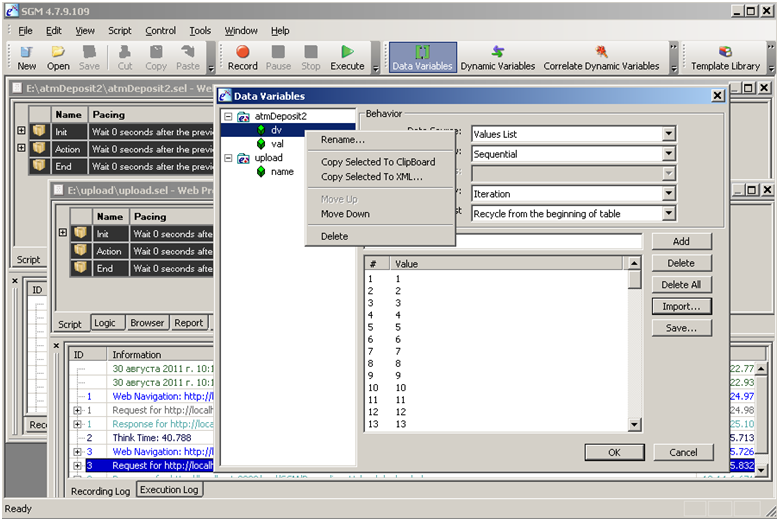Choose Rename... from the context menu
The width and height of the screenshot is (779, 521).
pyautogui.click(x=342, y=140)
